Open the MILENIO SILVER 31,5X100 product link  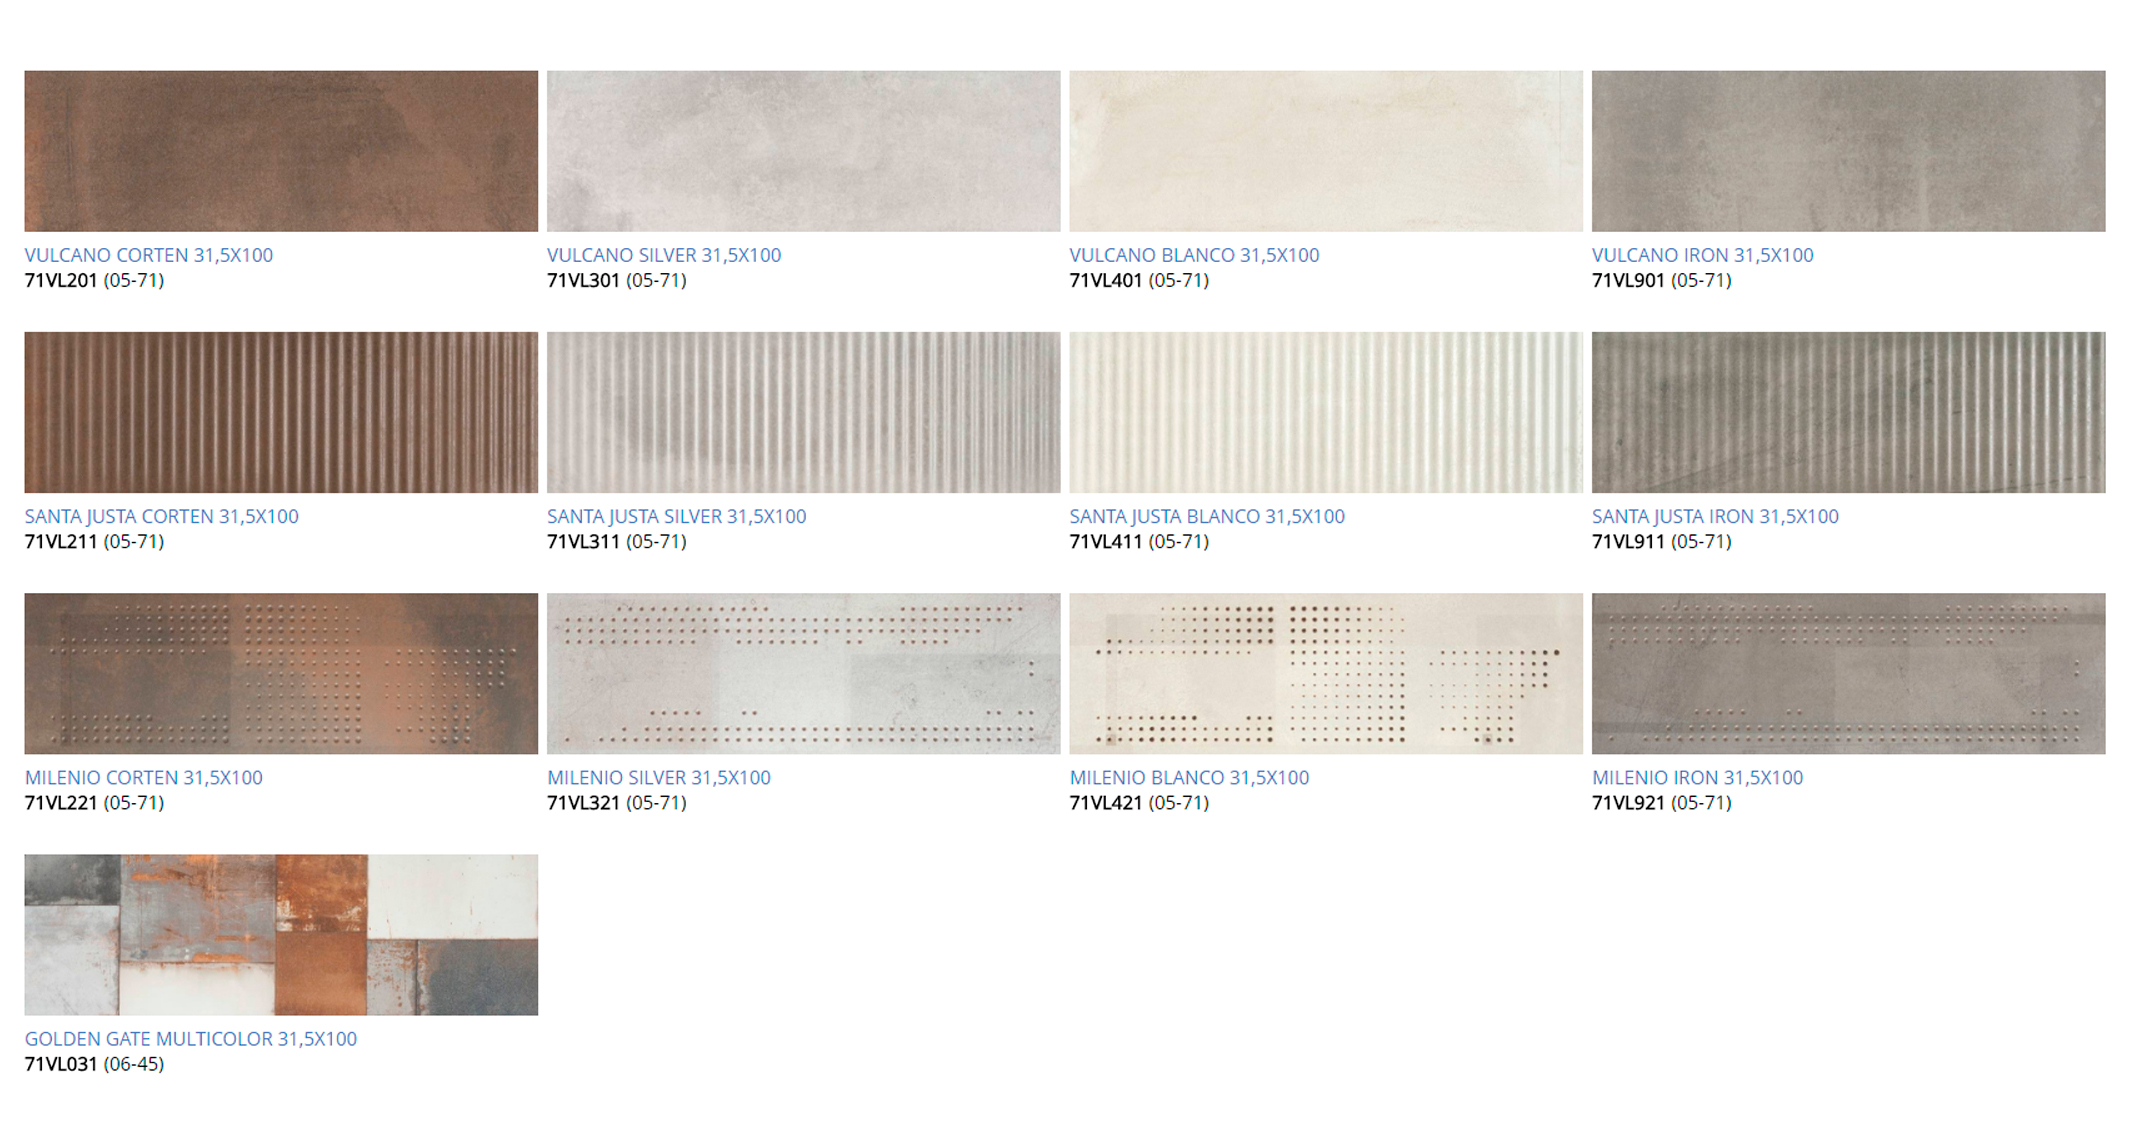[x=660, y=776]
